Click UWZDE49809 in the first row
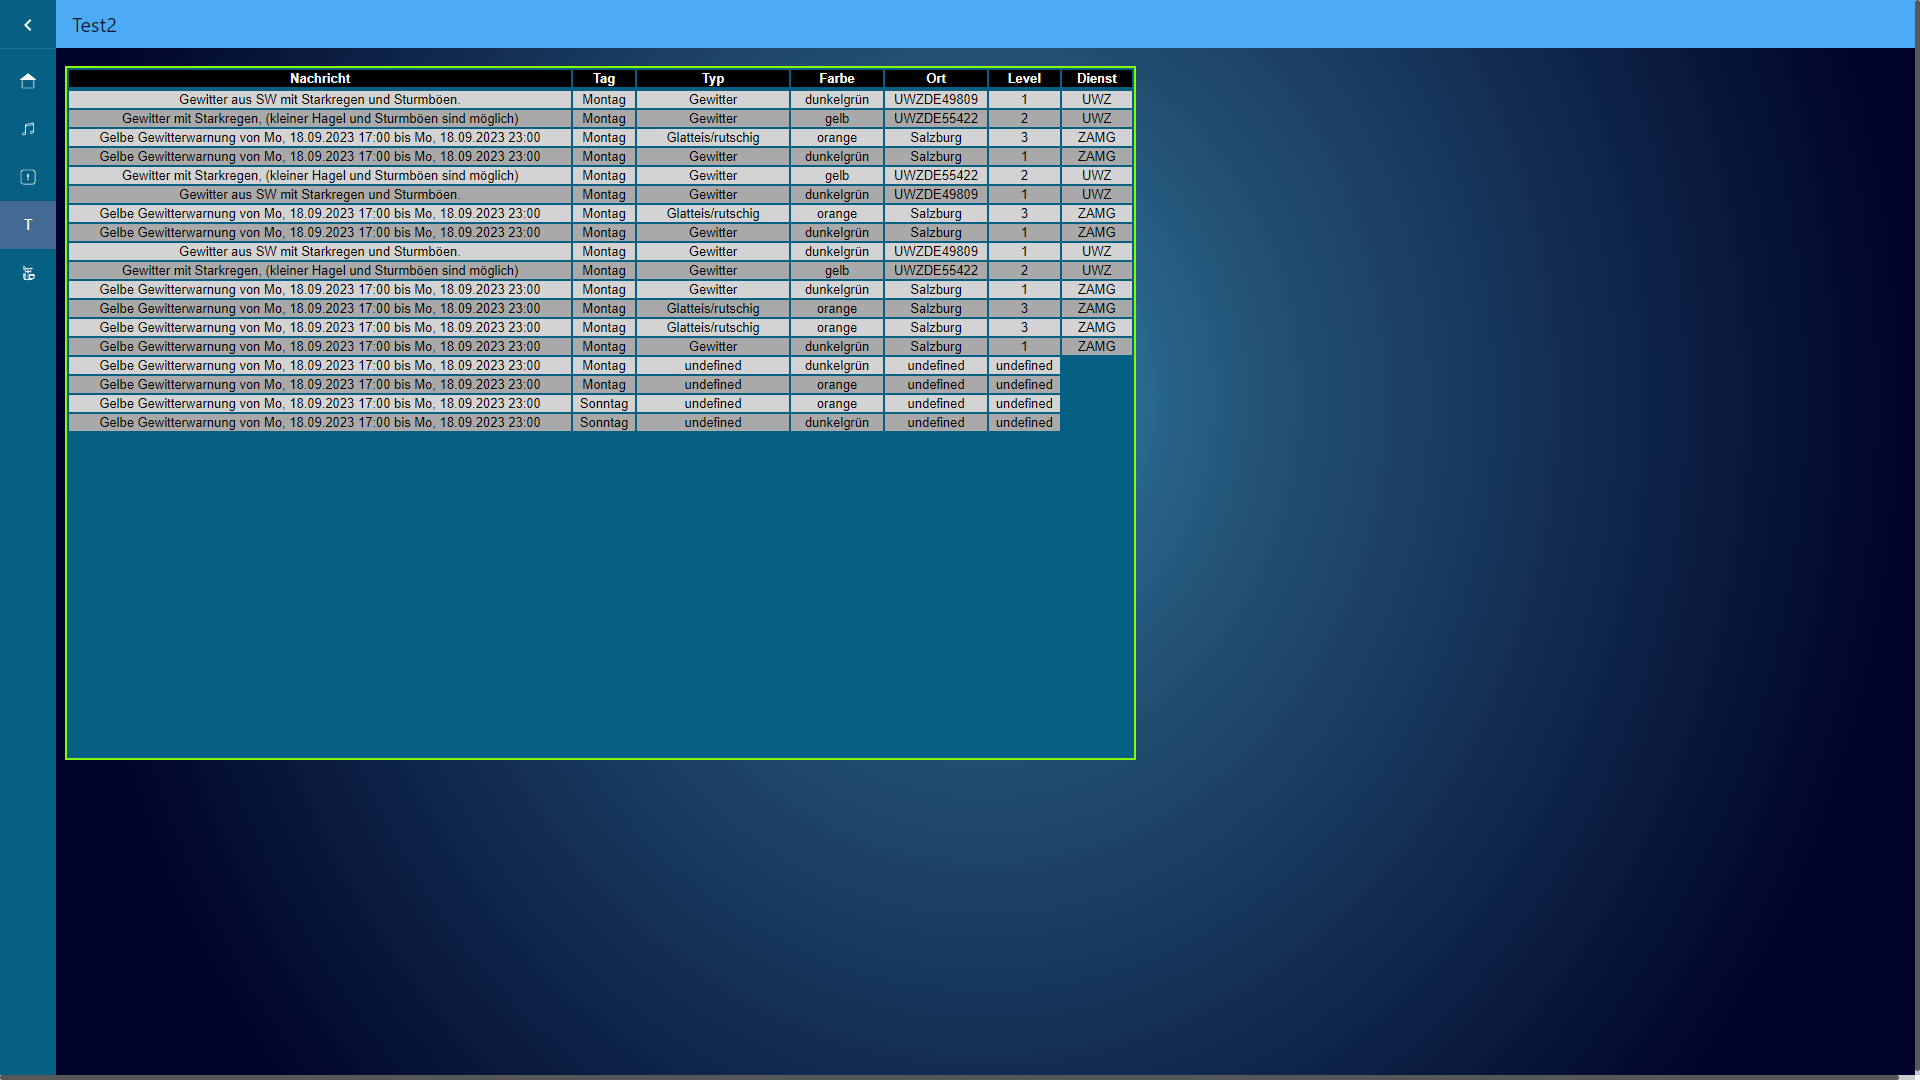1920x1080 pixels. [936, 99]
